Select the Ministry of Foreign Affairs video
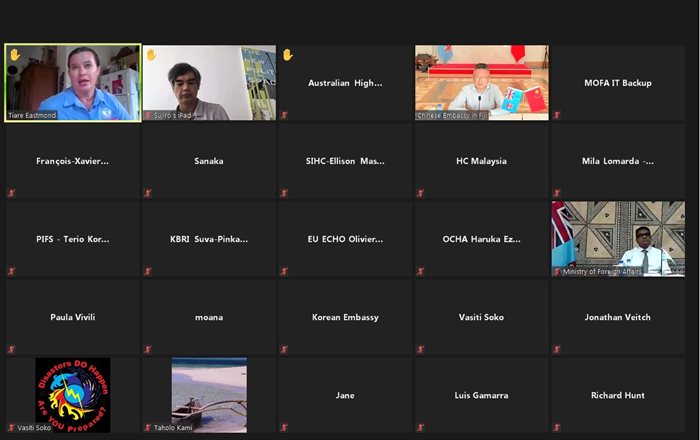 click(617, 238)
